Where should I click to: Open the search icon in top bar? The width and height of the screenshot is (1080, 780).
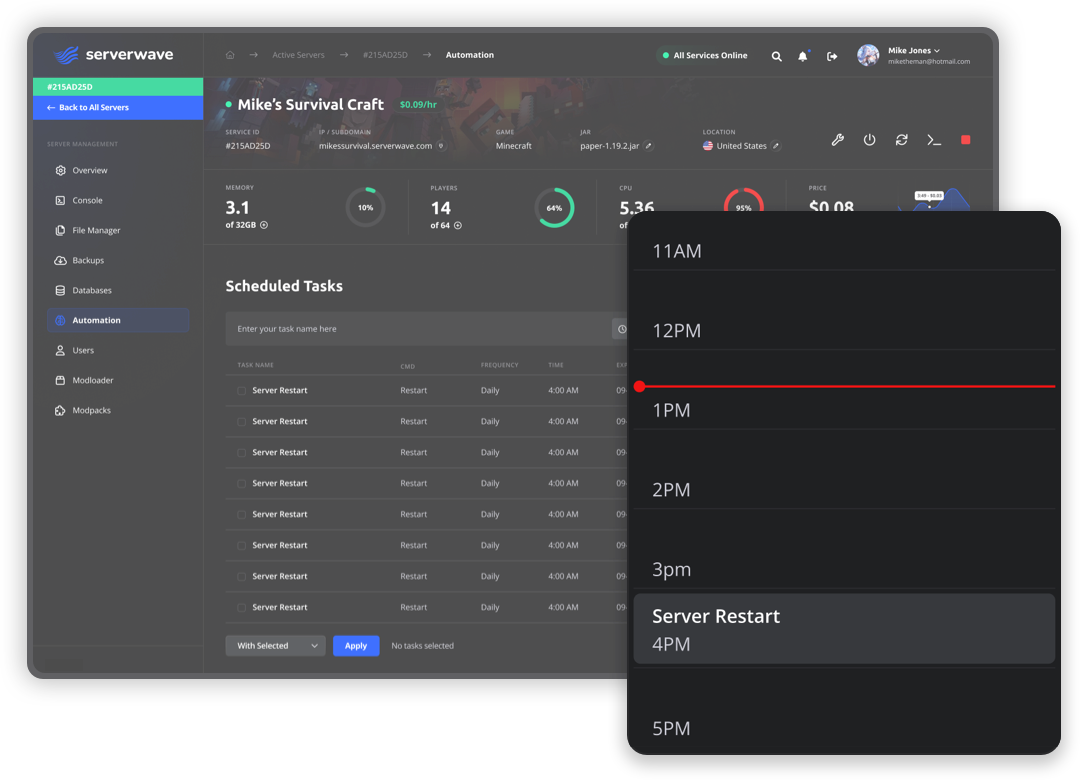point(776,56)
